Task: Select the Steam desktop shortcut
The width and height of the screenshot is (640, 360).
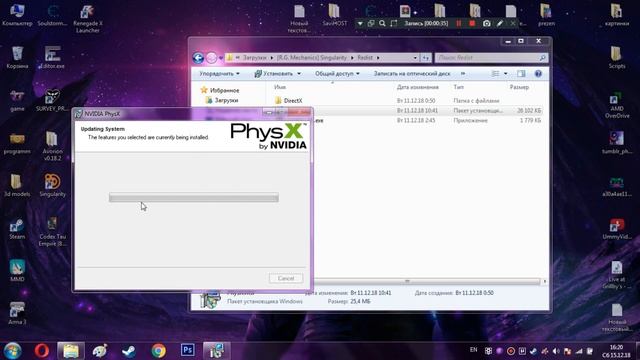Action: [17, 229]
